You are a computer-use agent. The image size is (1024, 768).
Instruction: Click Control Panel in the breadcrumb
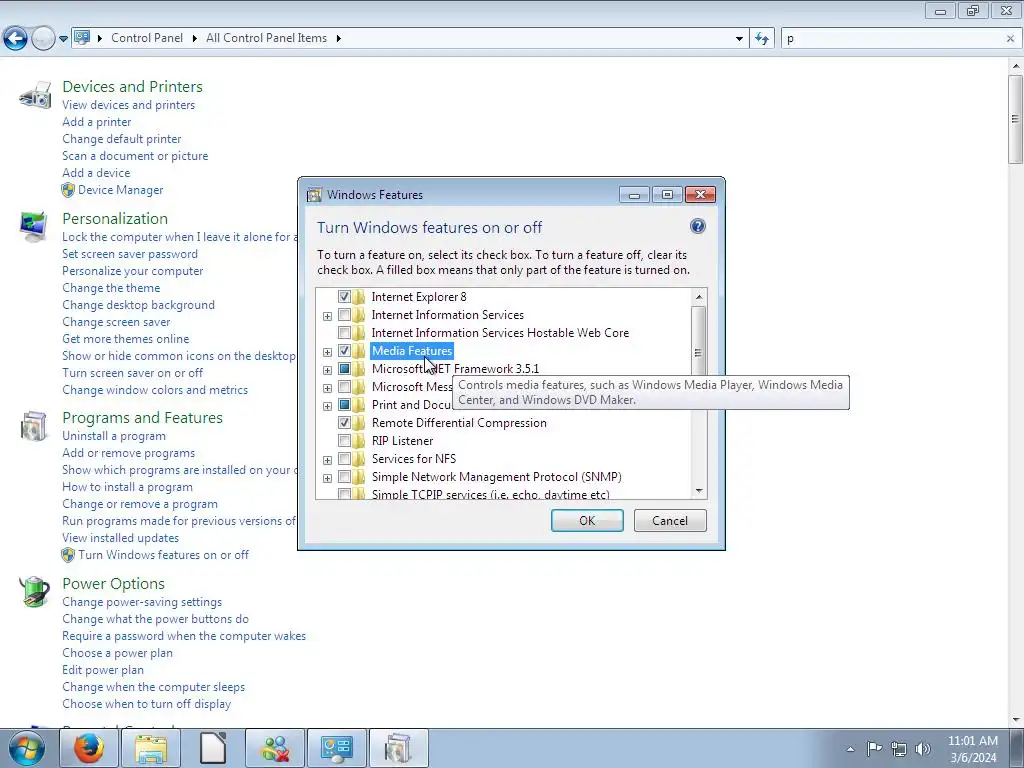coord(147,38)
